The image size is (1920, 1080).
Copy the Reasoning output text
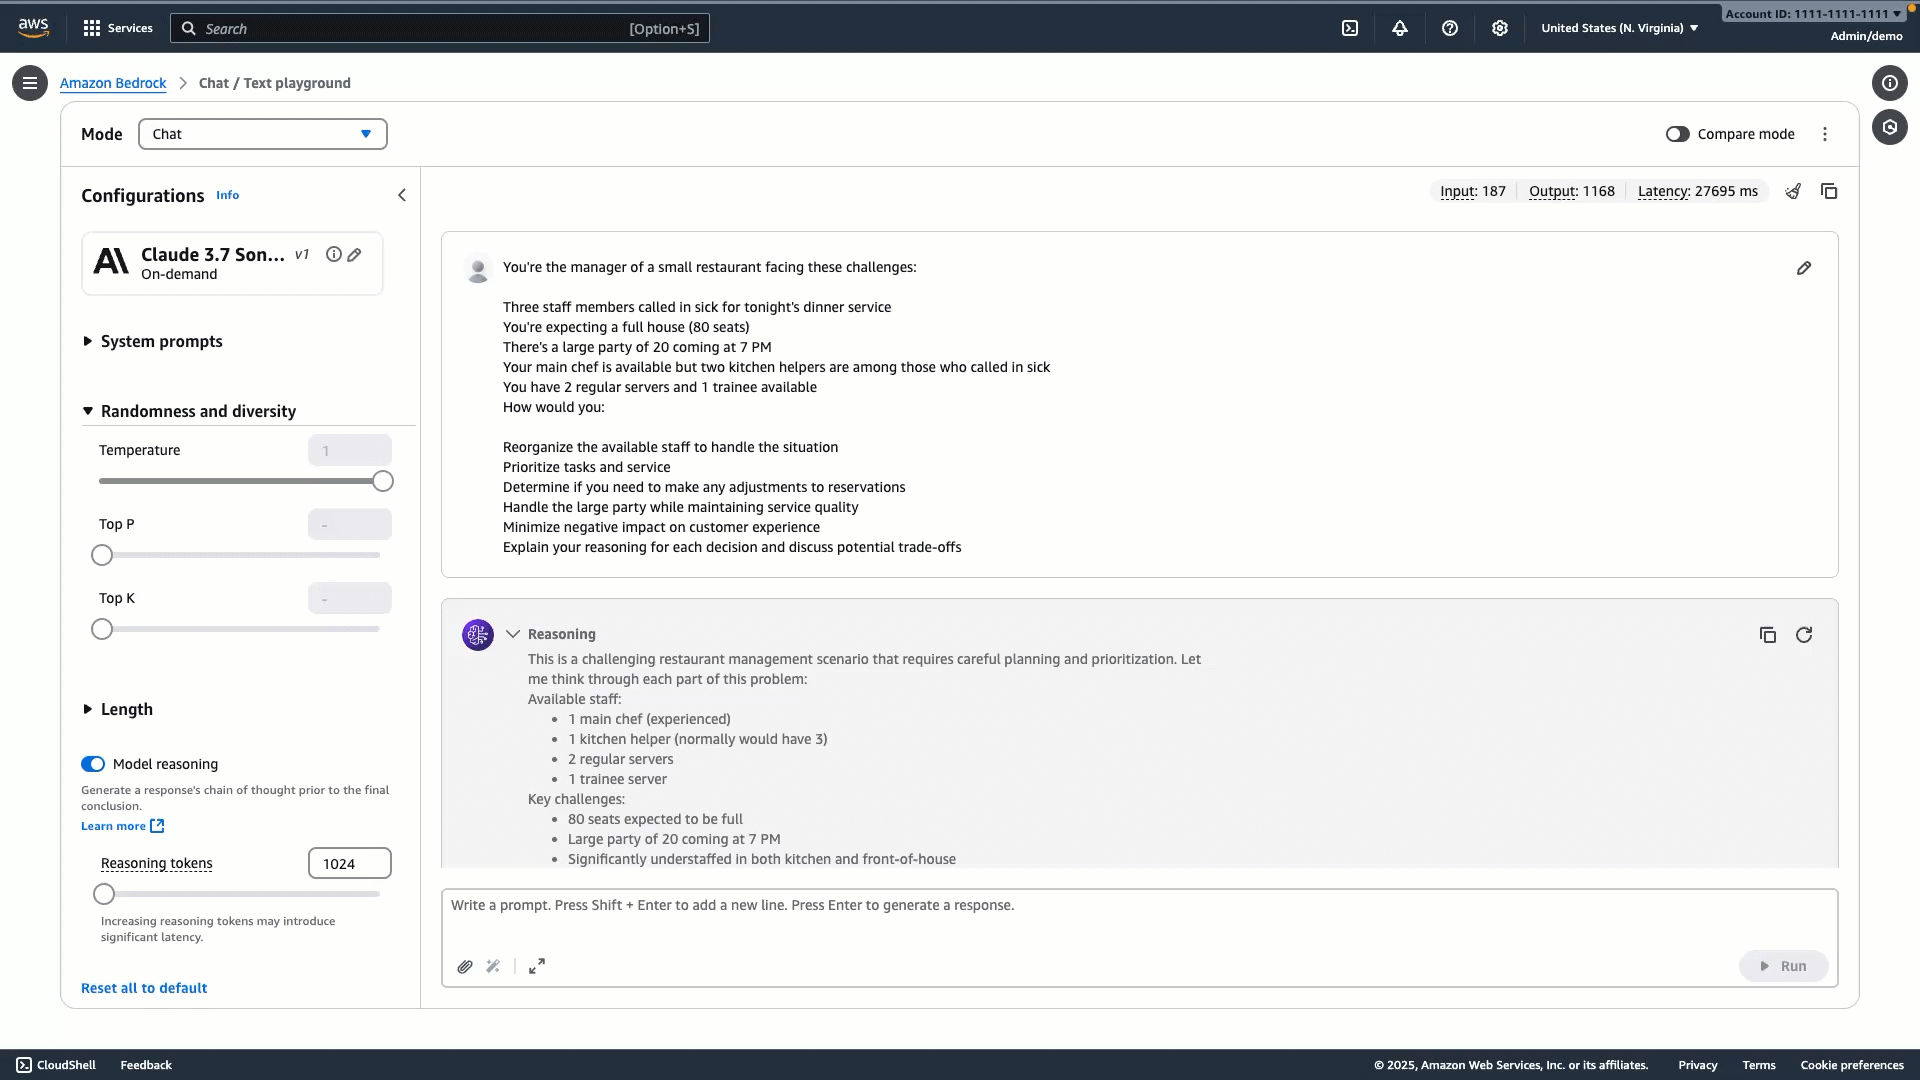click(1768, 635)
